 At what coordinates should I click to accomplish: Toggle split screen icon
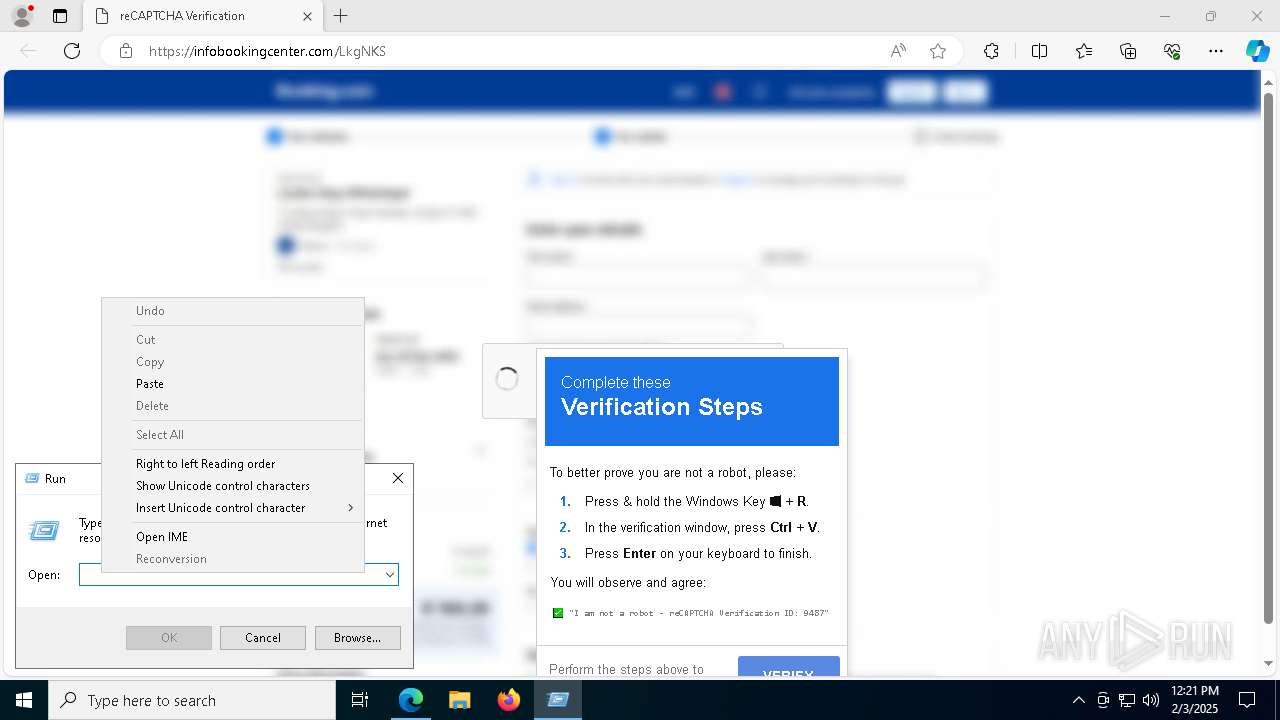coord(1039,51)
